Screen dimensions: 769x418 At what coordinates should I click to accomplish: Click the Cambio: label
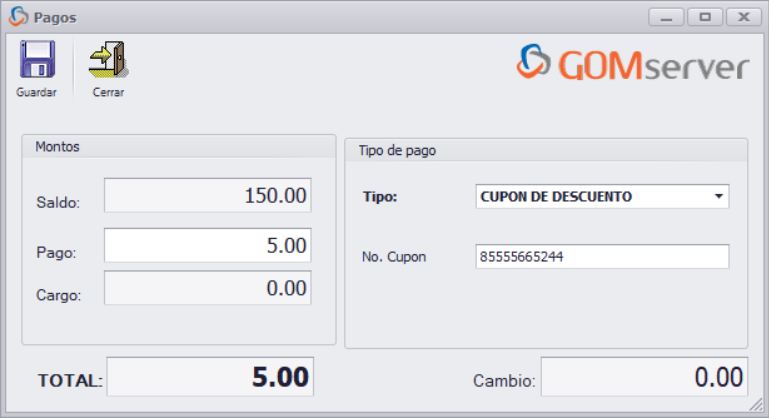504,381
